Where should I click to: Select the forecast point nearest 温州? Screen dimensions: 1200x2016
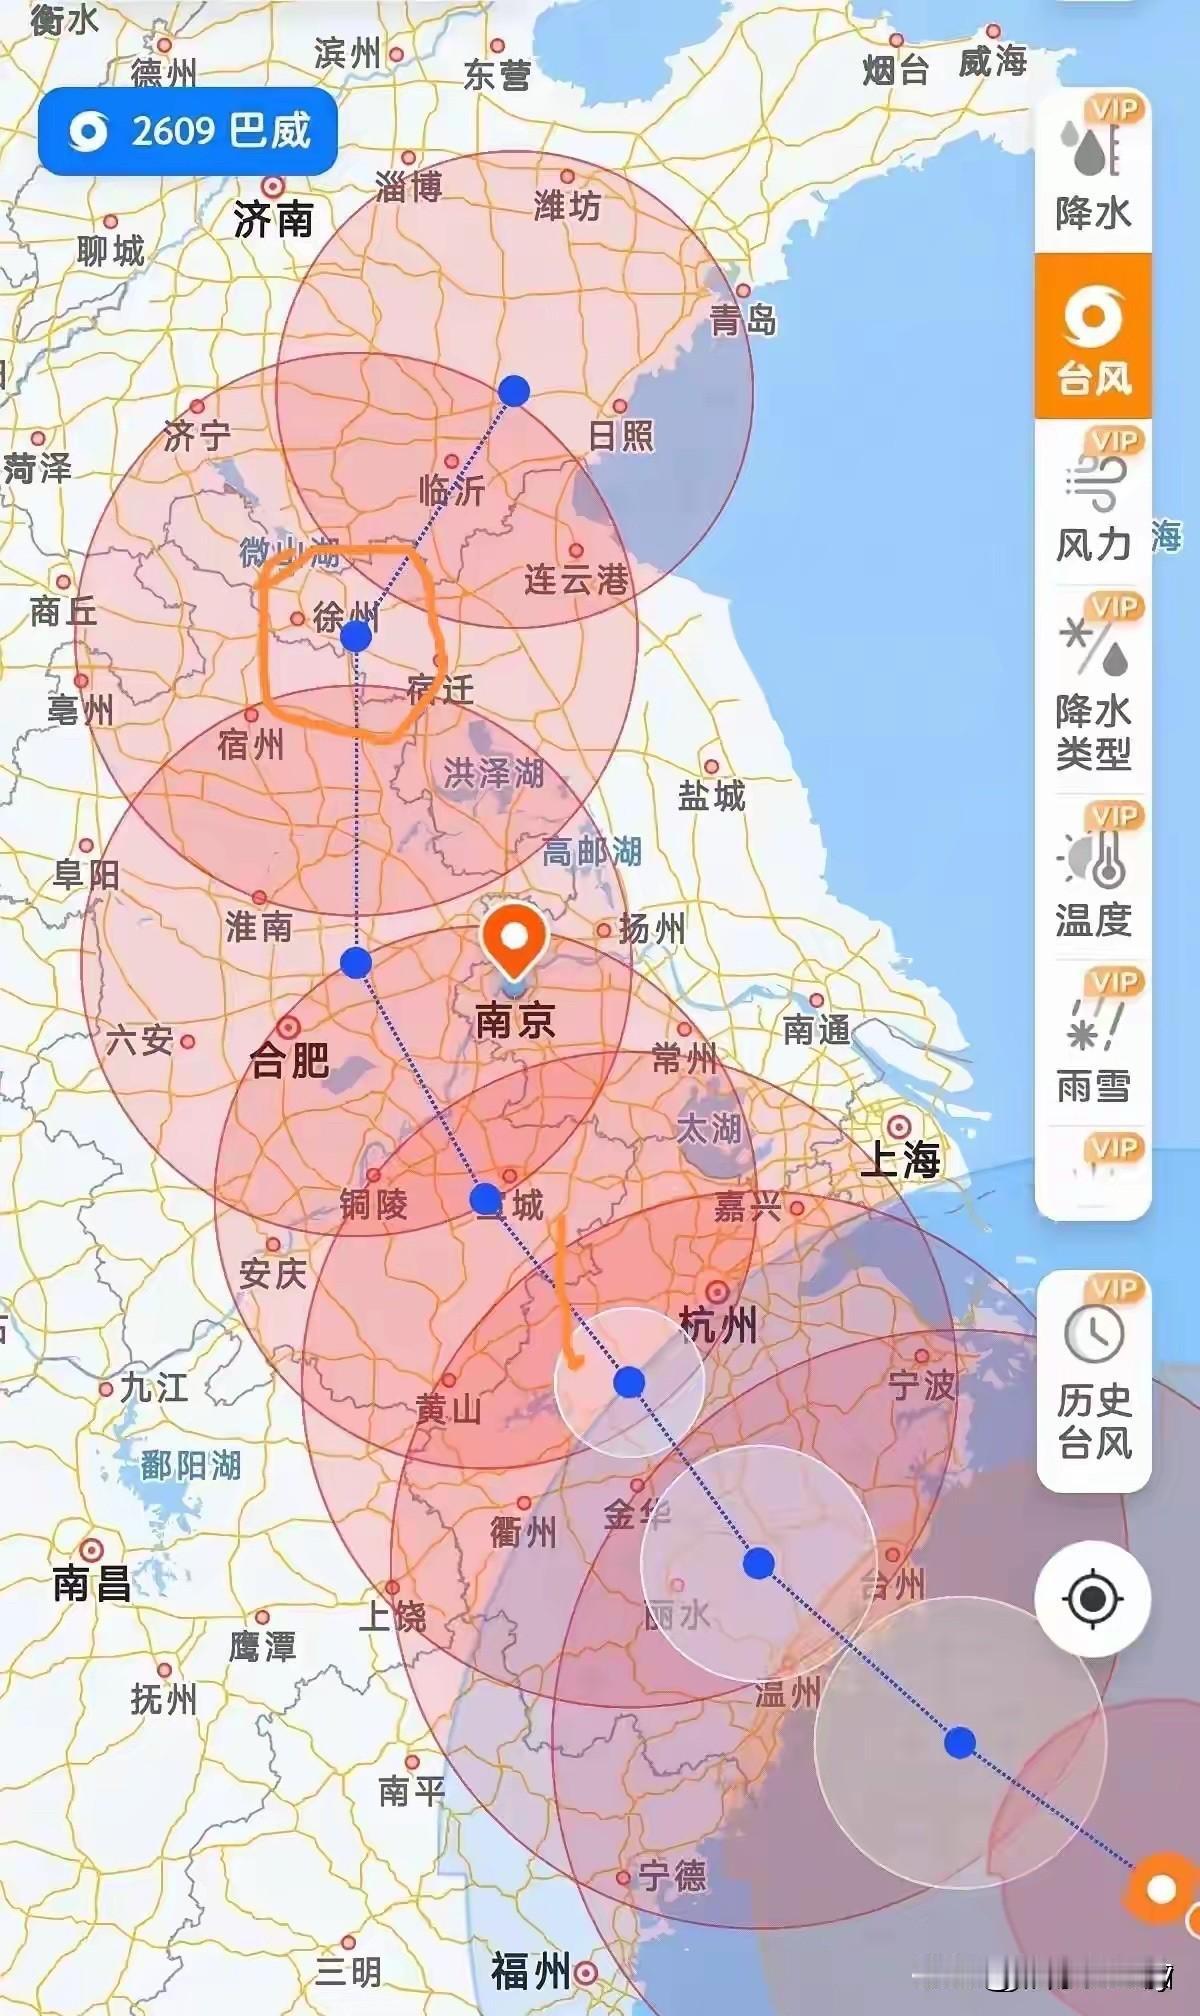tap(960, 1742)
